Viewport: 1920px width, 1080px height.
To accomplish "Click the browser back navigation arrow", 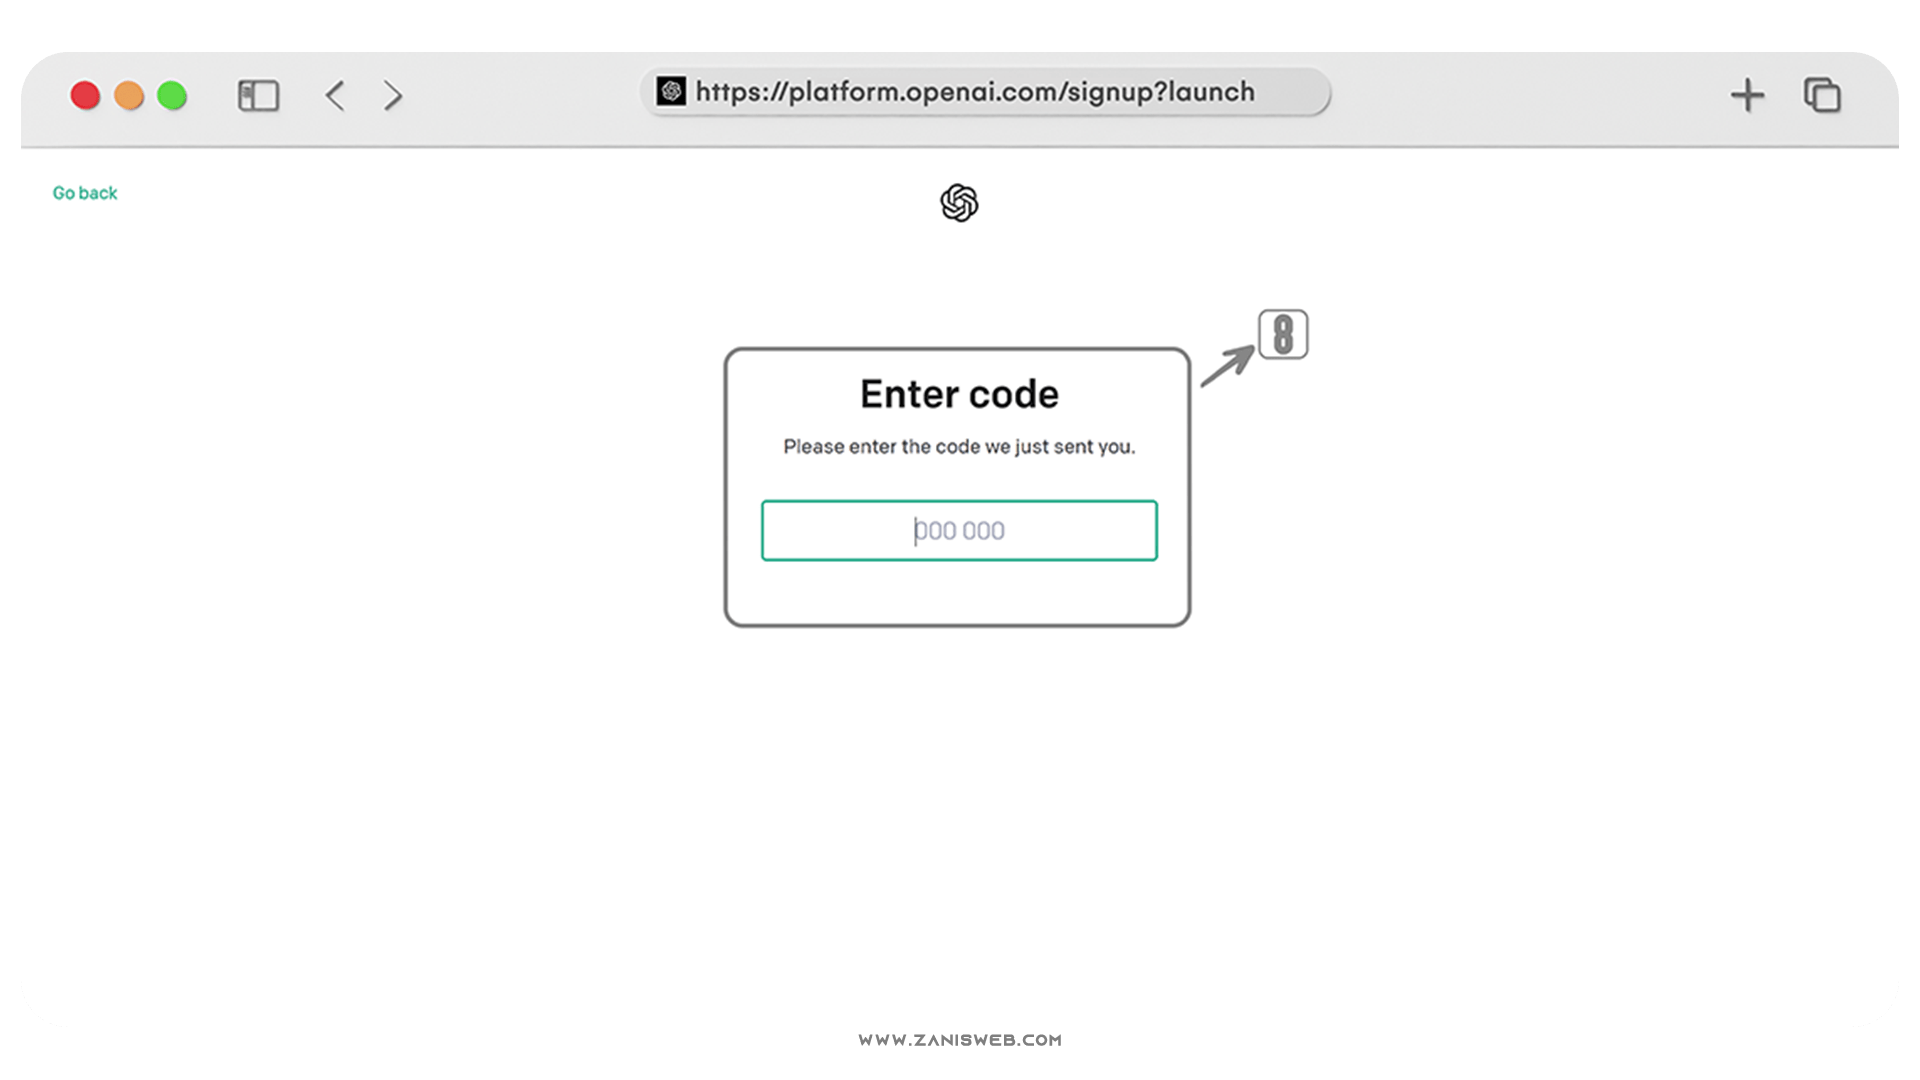I will pos(336,94).
